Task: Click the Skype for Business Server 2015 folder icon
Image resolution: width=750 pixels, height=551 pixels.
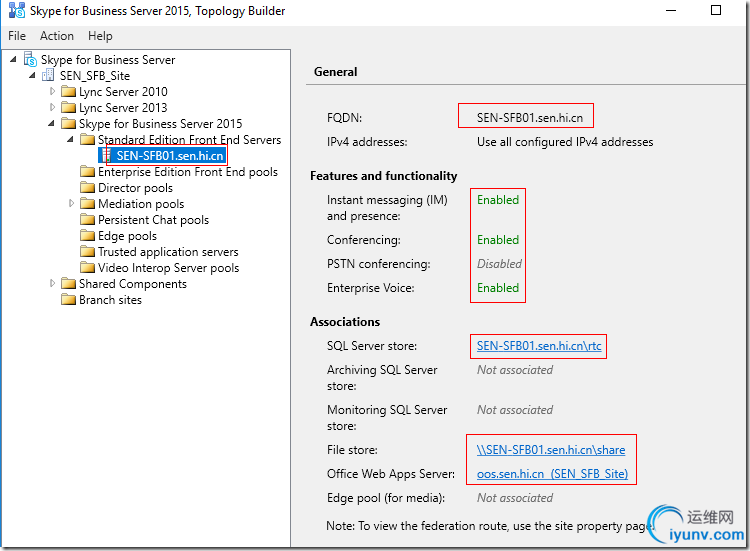Action: pyautogui.click(x=68, y=123)
